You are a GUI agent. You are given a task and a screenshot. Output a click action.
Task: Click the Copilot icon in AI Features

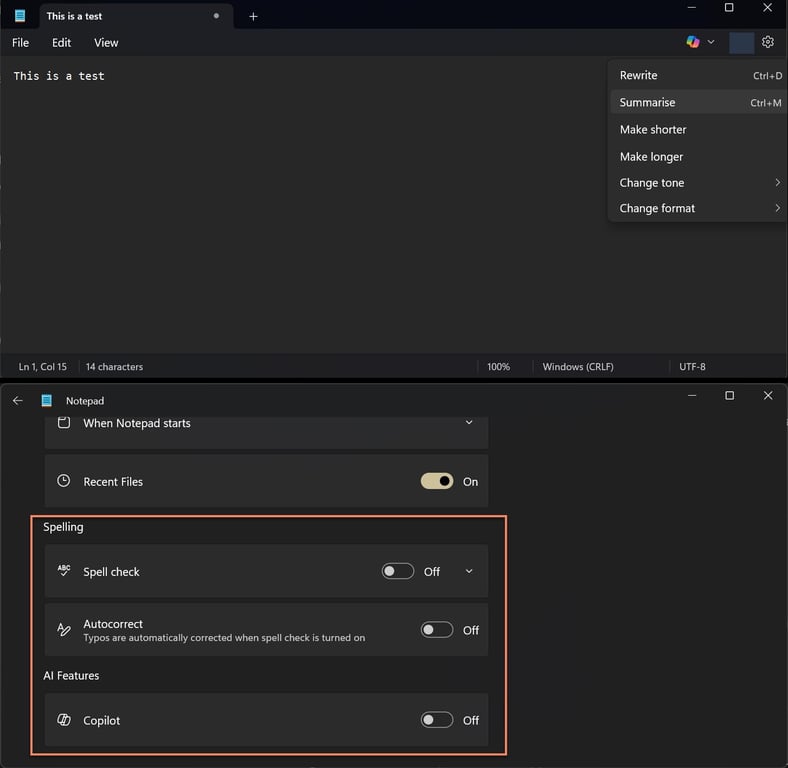(64, 720)
